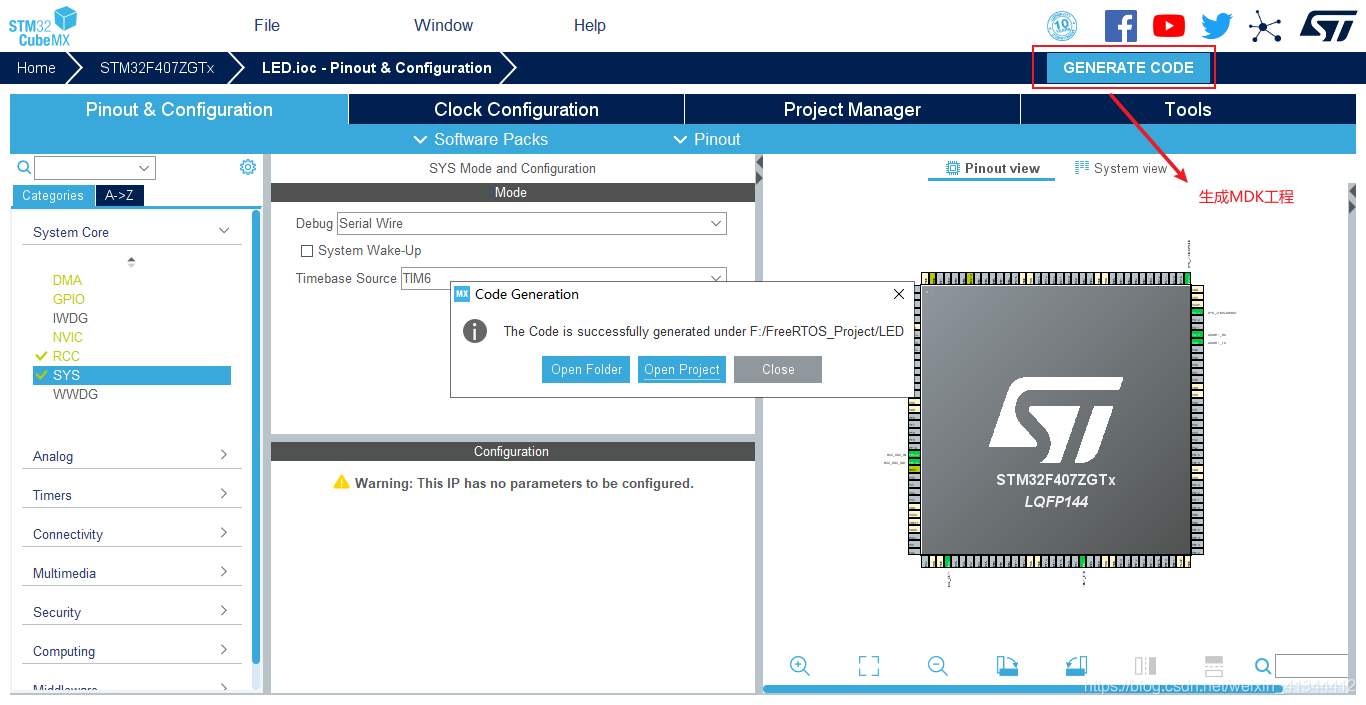This screenshot has height=705, width=1366.
Task: Expand the Timers category
Action: 132,495
